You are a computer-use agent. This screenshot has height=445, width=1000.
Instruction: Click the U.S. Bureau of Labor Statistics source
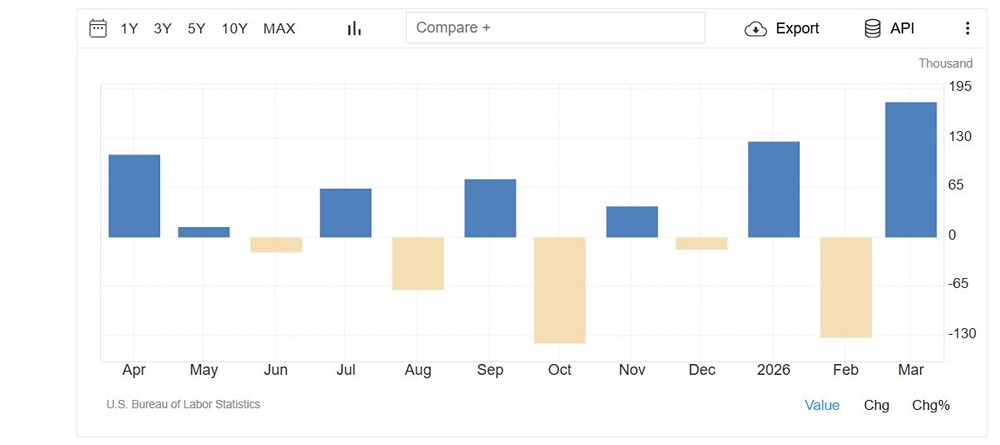[183, 404]
